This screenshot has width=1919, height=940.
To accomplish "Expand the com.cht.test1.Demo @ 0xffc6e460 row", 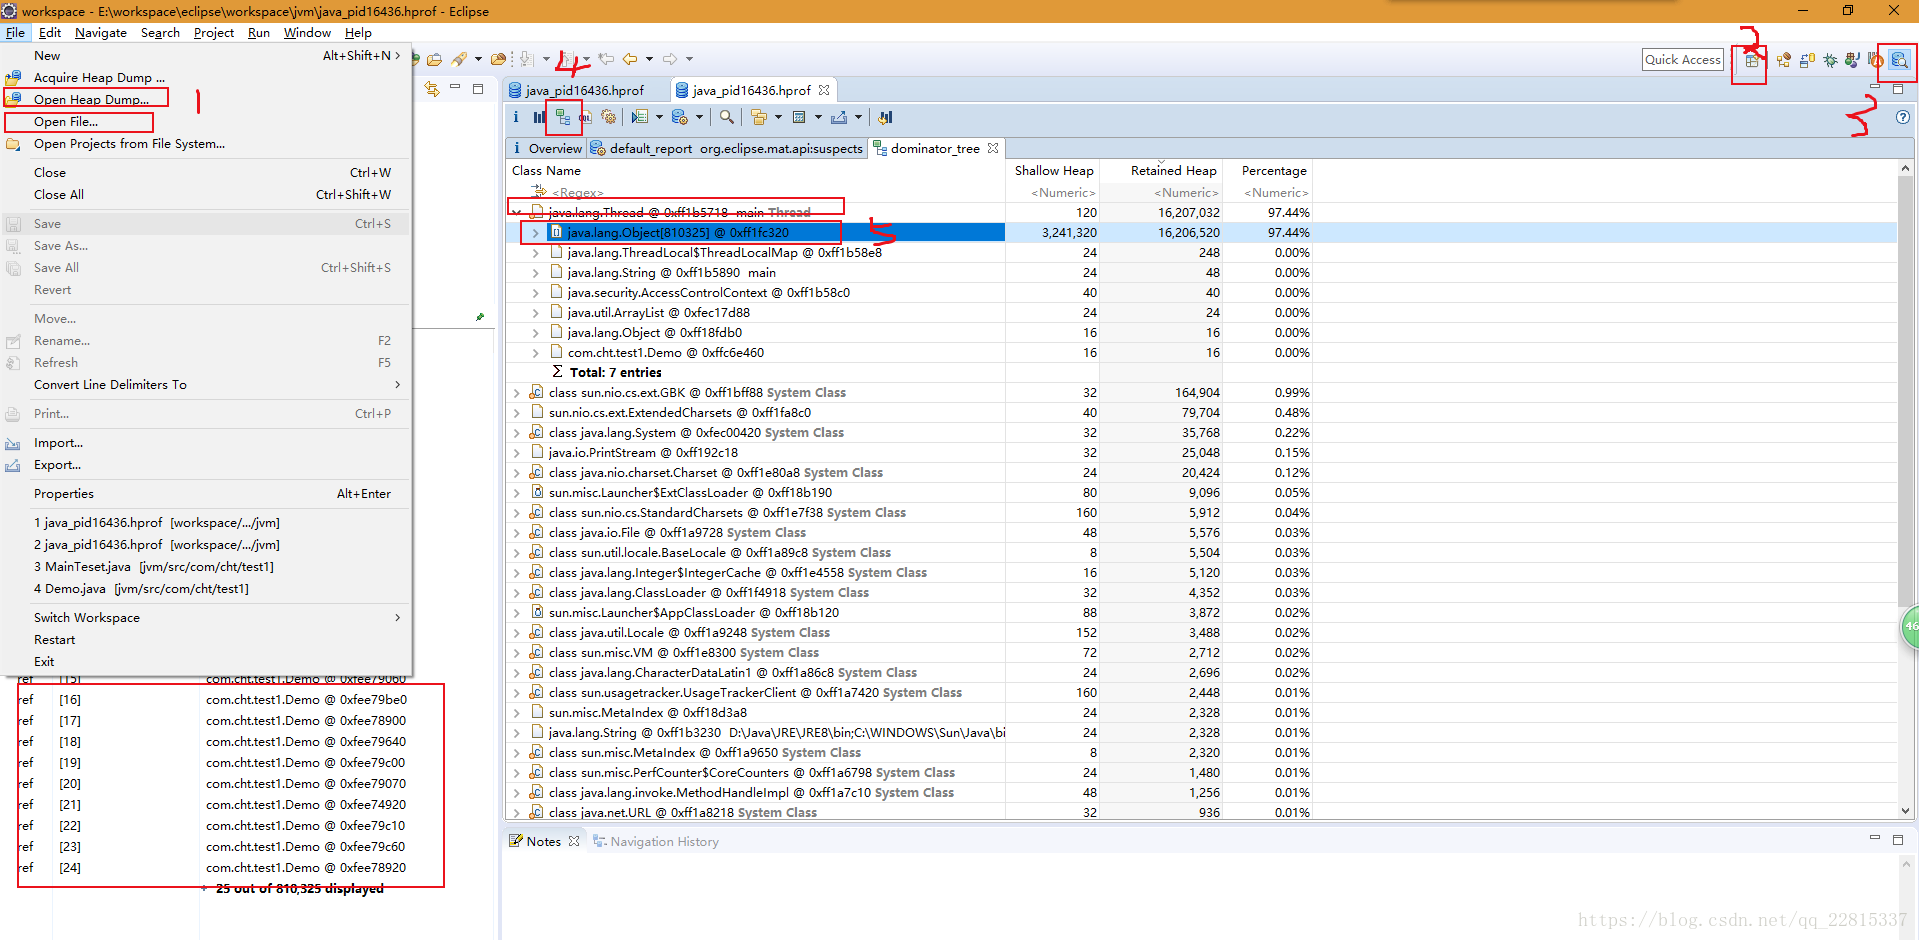I will (535, 353).
